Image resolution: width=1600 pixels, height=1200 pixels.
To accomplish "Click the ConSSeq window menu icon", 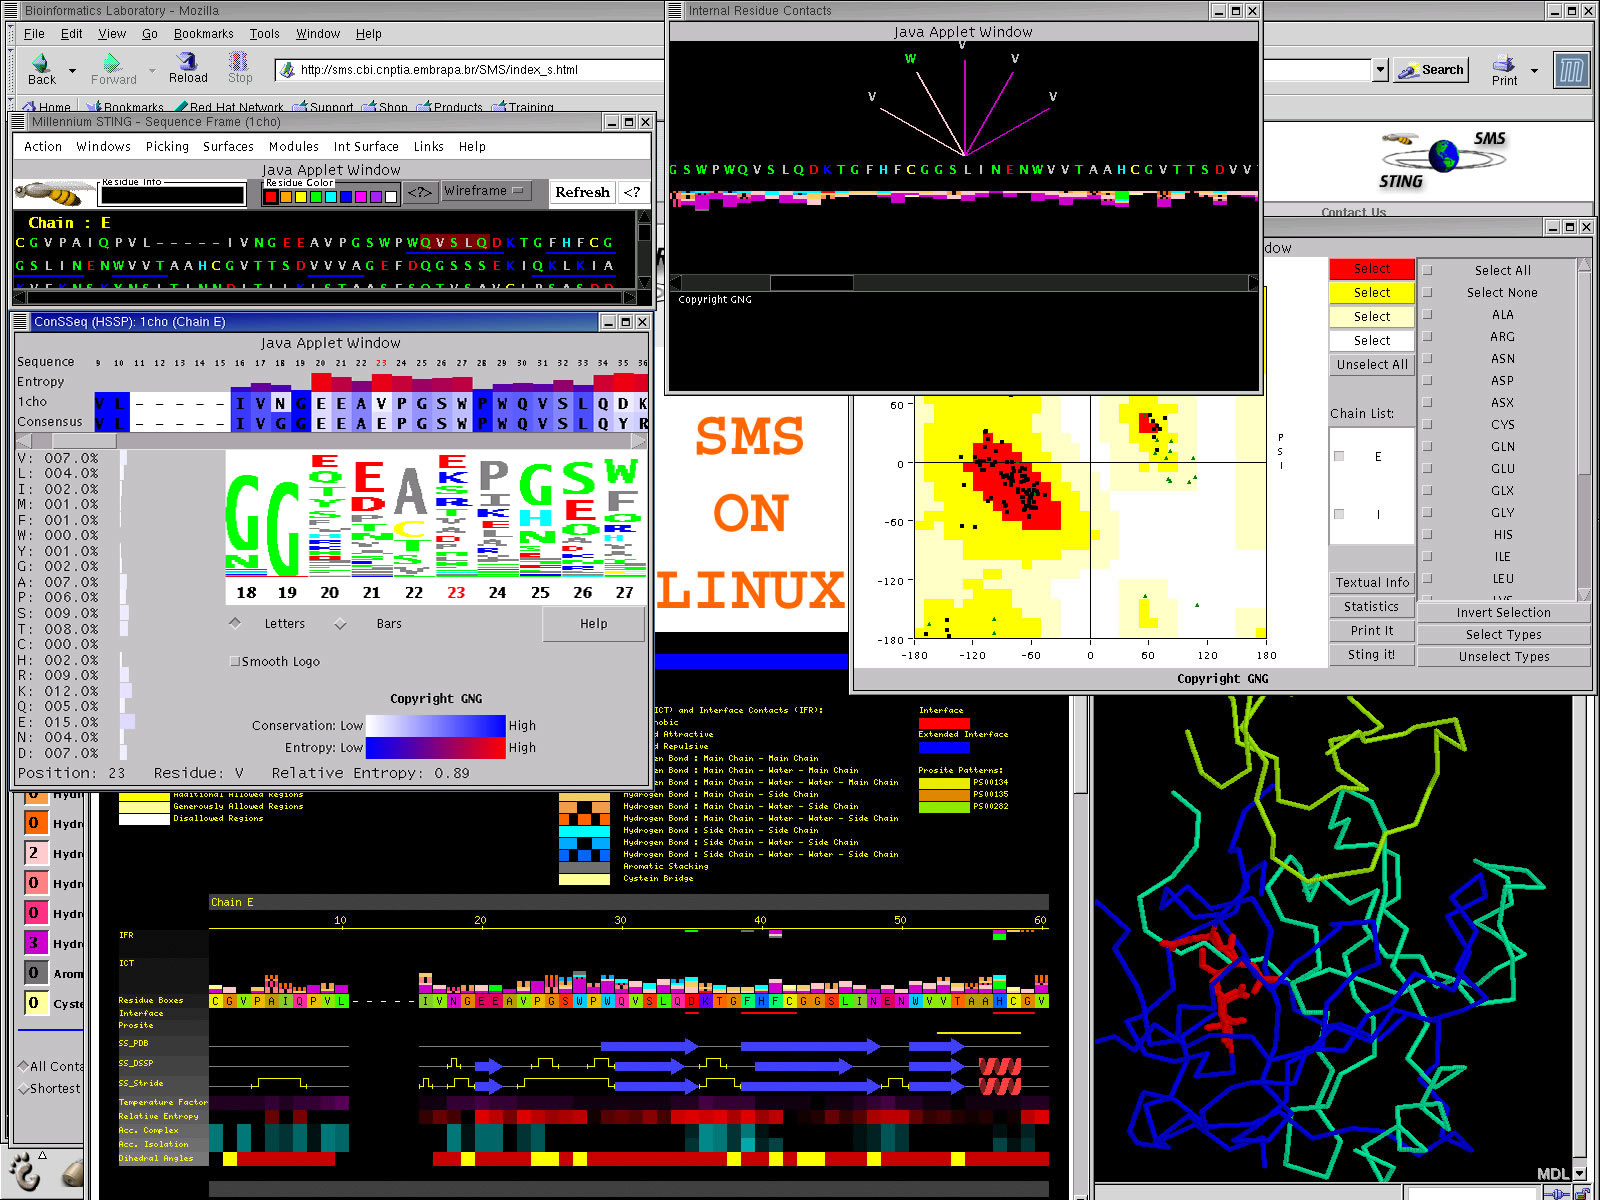I will coord(21,322).
